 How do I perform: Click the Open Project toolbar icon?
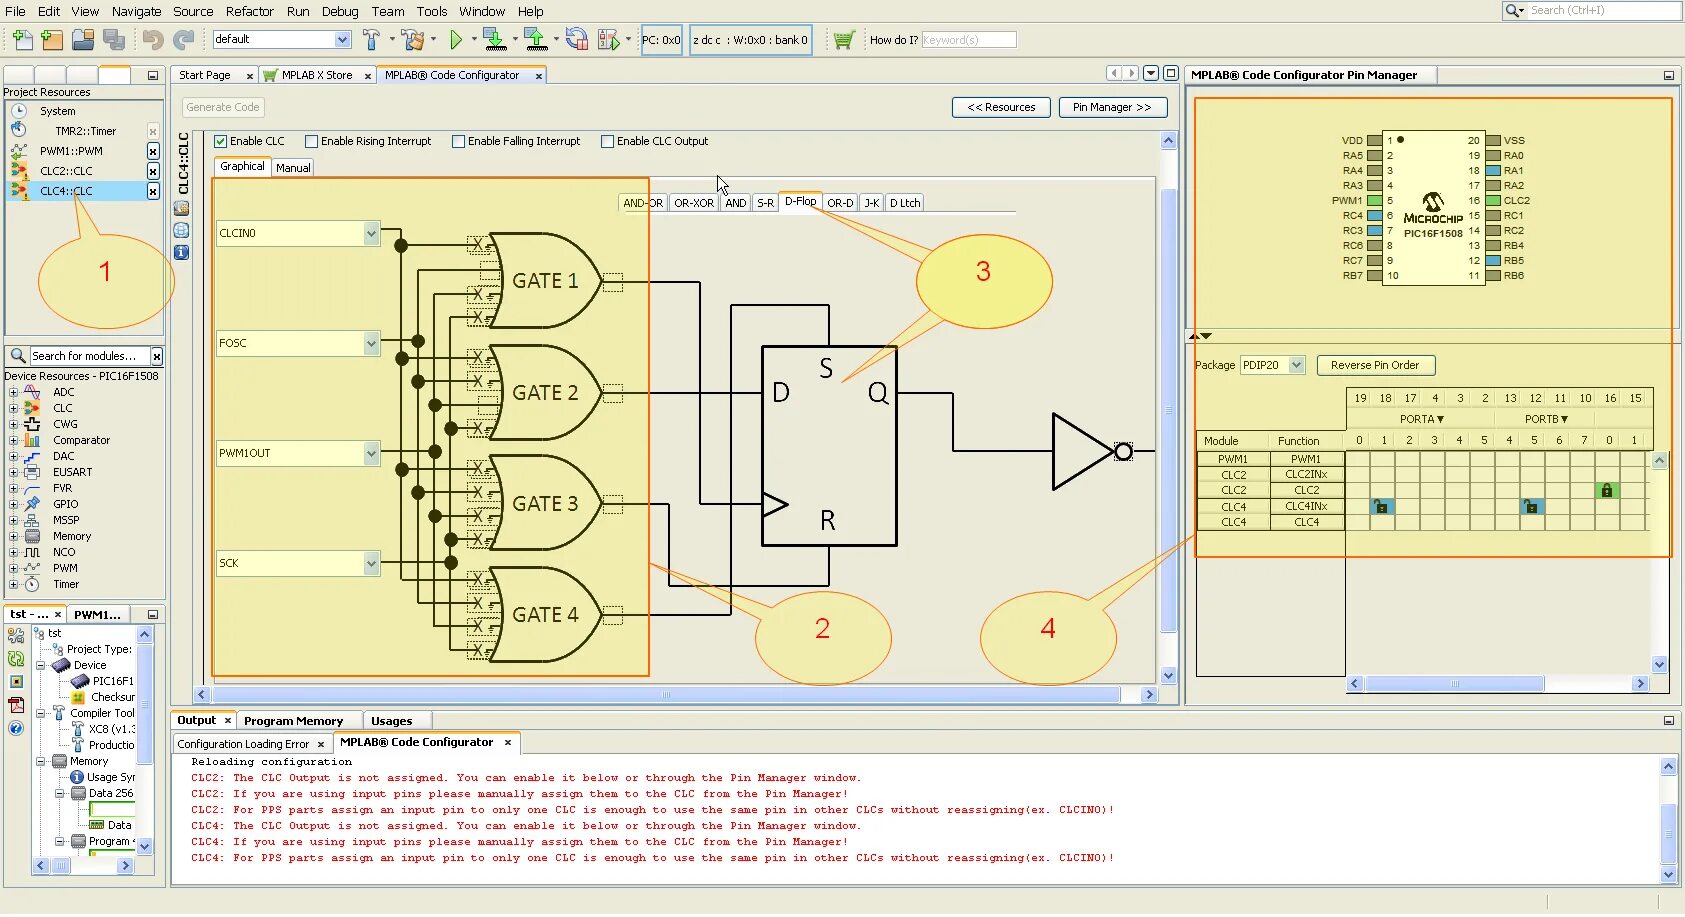tap(83, 40)
